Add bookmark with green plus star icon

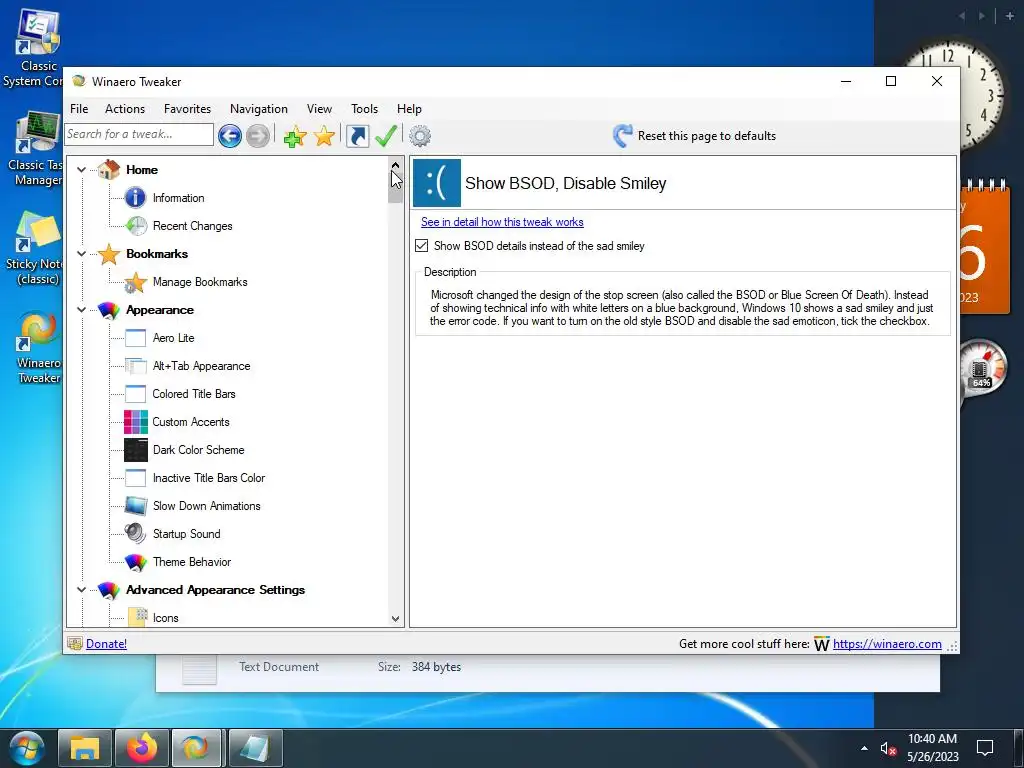tap(295, 136)
